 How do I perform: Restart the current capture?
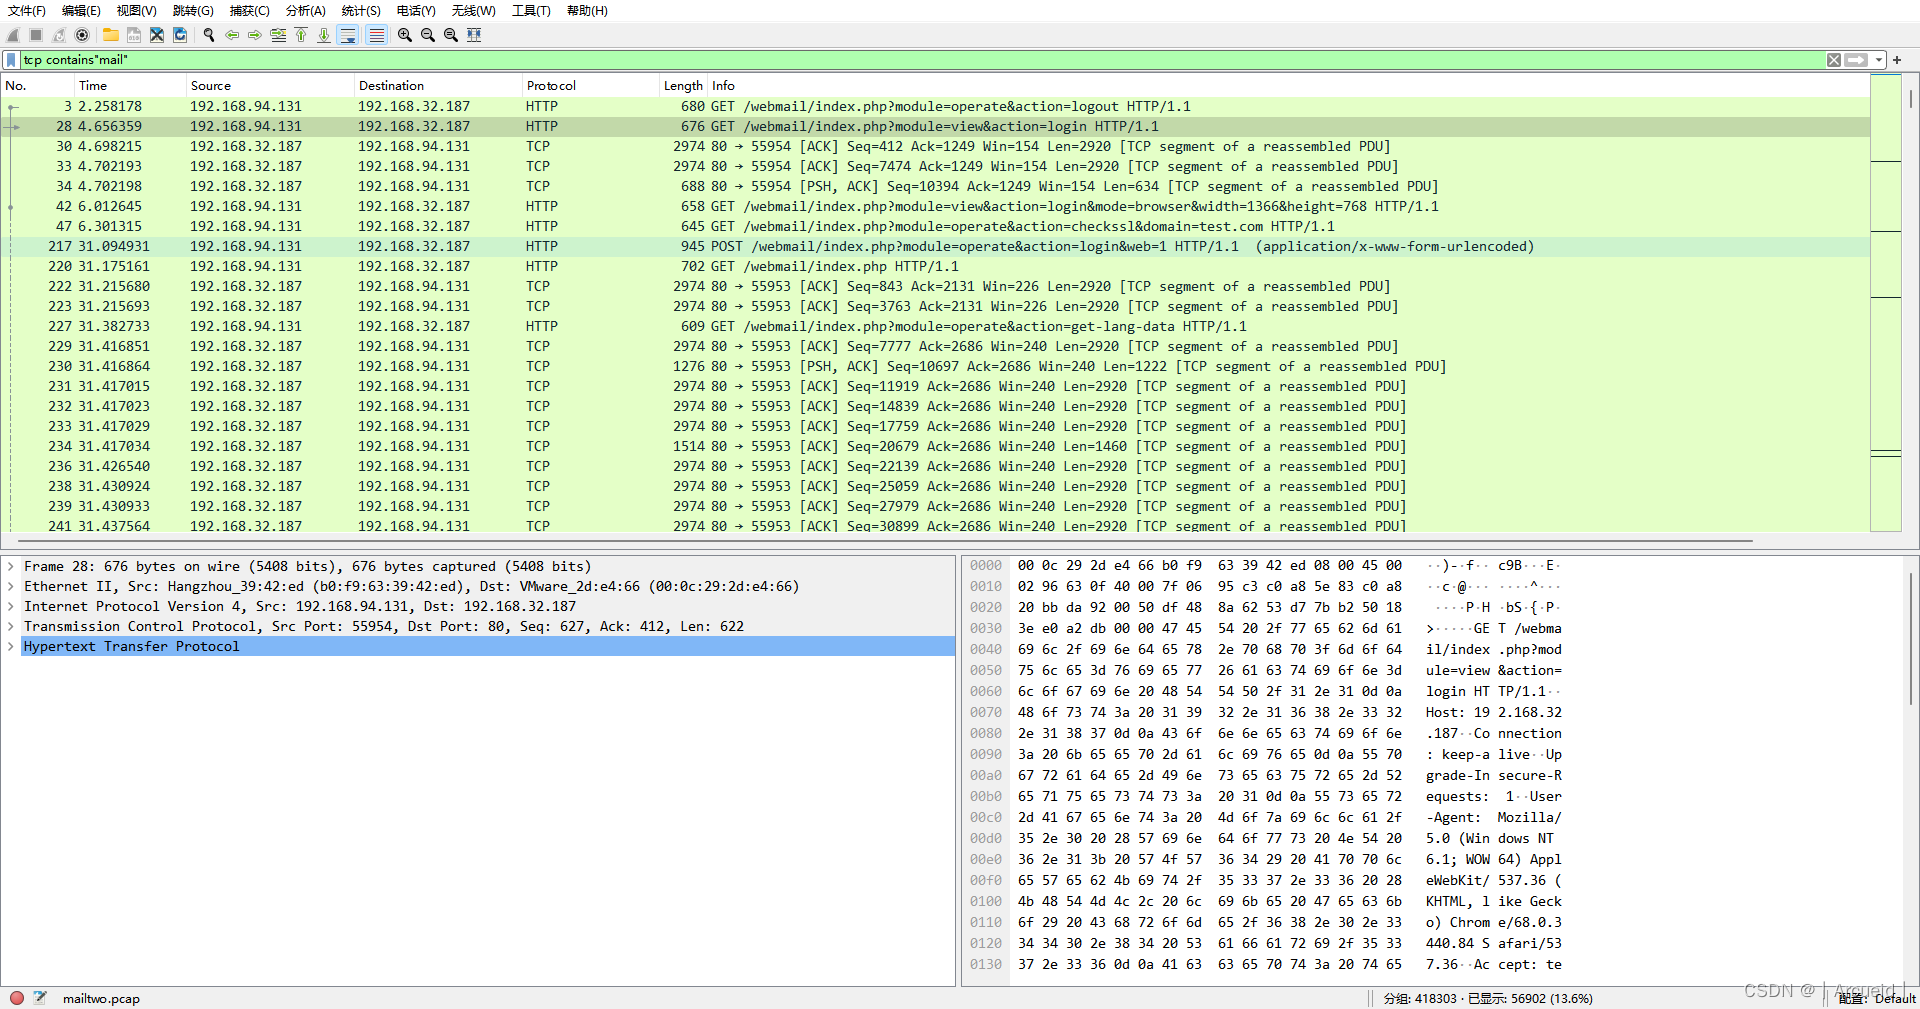pos(59,35)
